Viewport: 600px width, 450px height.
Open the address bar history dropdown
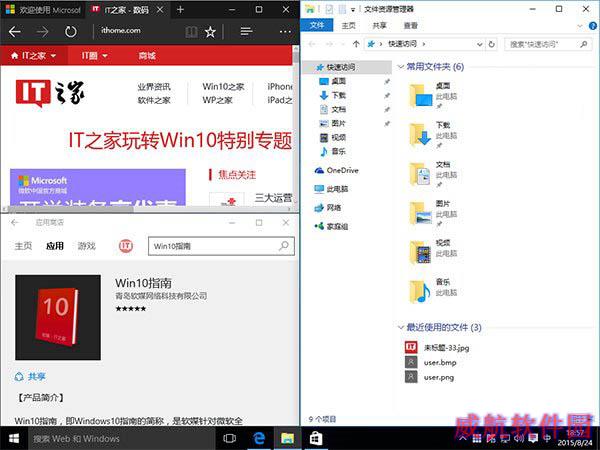pyautogui.click(x=479, y=44)
